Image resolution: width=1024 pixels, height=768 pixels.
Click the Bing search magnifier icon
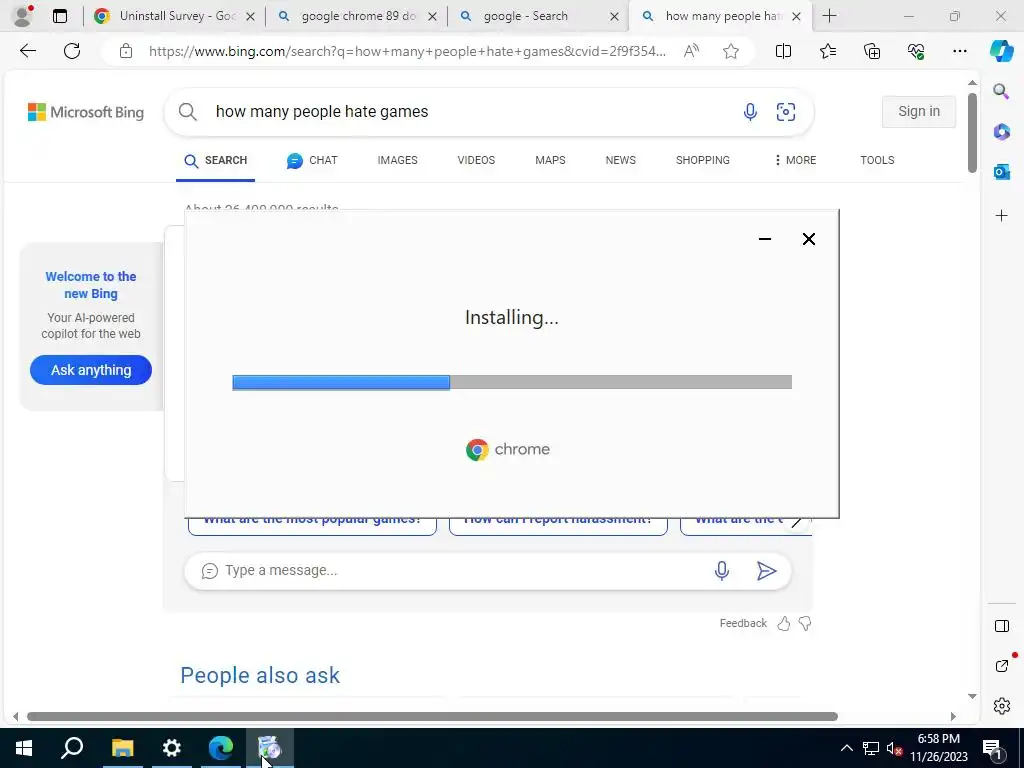tap(187, 112)
